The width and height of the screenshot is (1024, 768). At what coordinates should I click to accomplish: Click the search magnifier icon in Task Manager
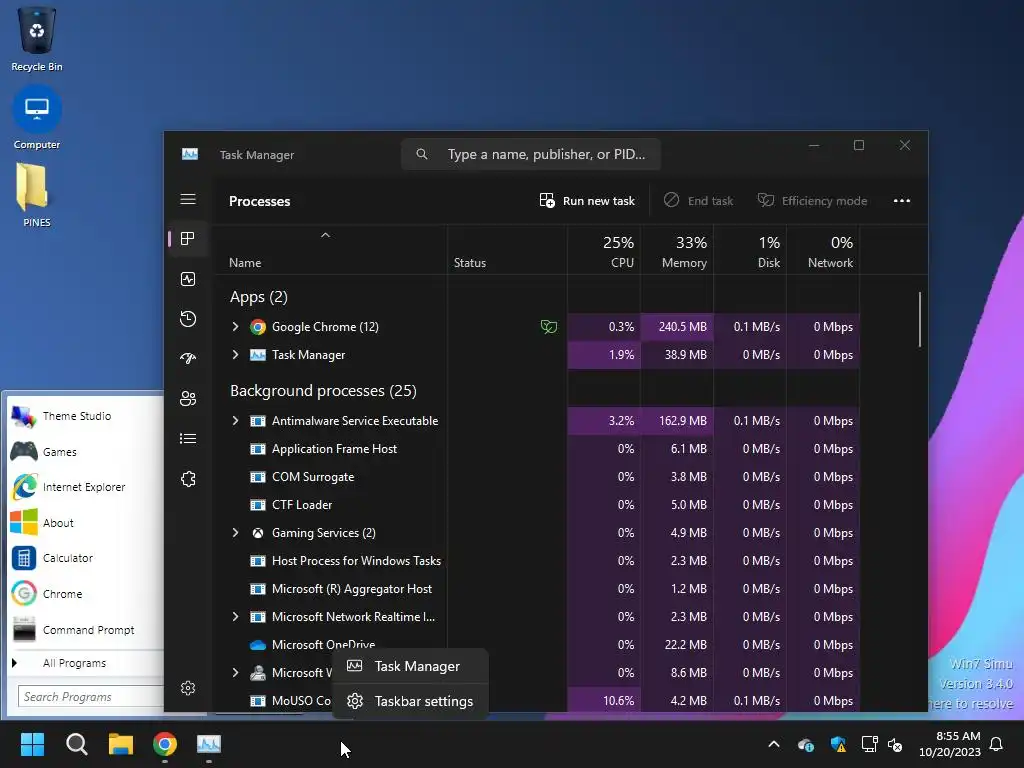pyautogui.click(x=422, y=154)
